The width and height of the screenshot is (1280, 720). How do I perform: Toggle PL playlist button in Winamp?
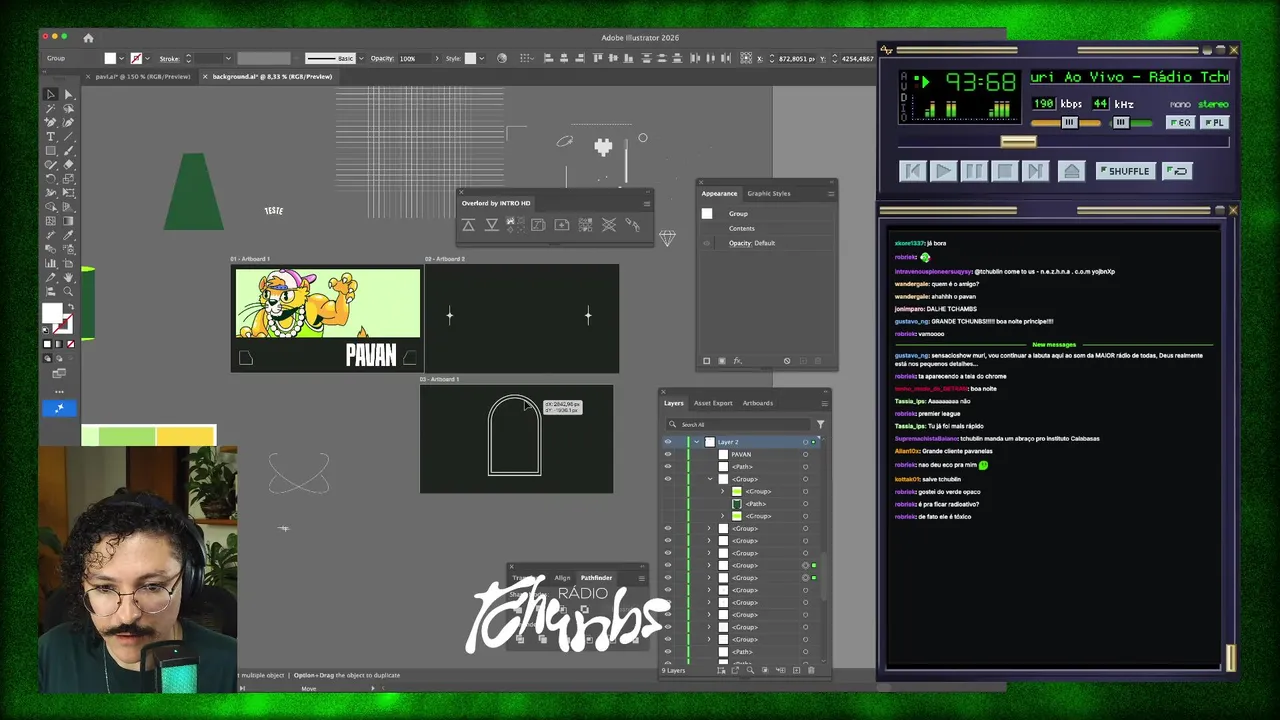pyautogui.click(x=1214, y=122)
